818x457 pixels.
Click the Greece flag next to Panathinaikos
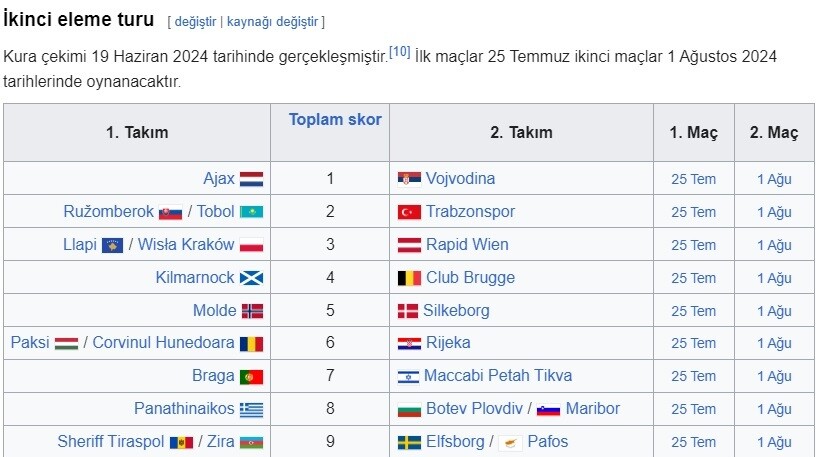[x=251, y=410]
